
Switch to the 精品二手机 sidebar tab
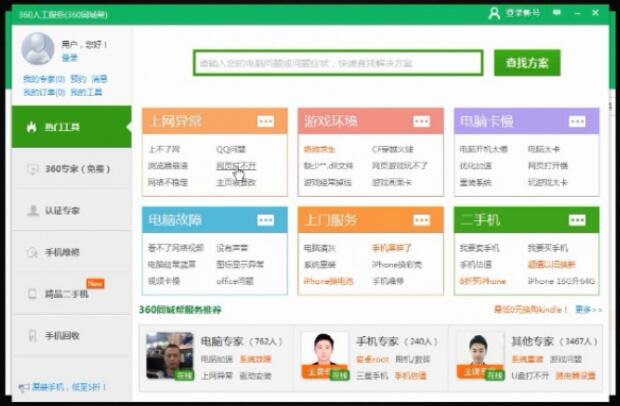(x=72, y=294)
